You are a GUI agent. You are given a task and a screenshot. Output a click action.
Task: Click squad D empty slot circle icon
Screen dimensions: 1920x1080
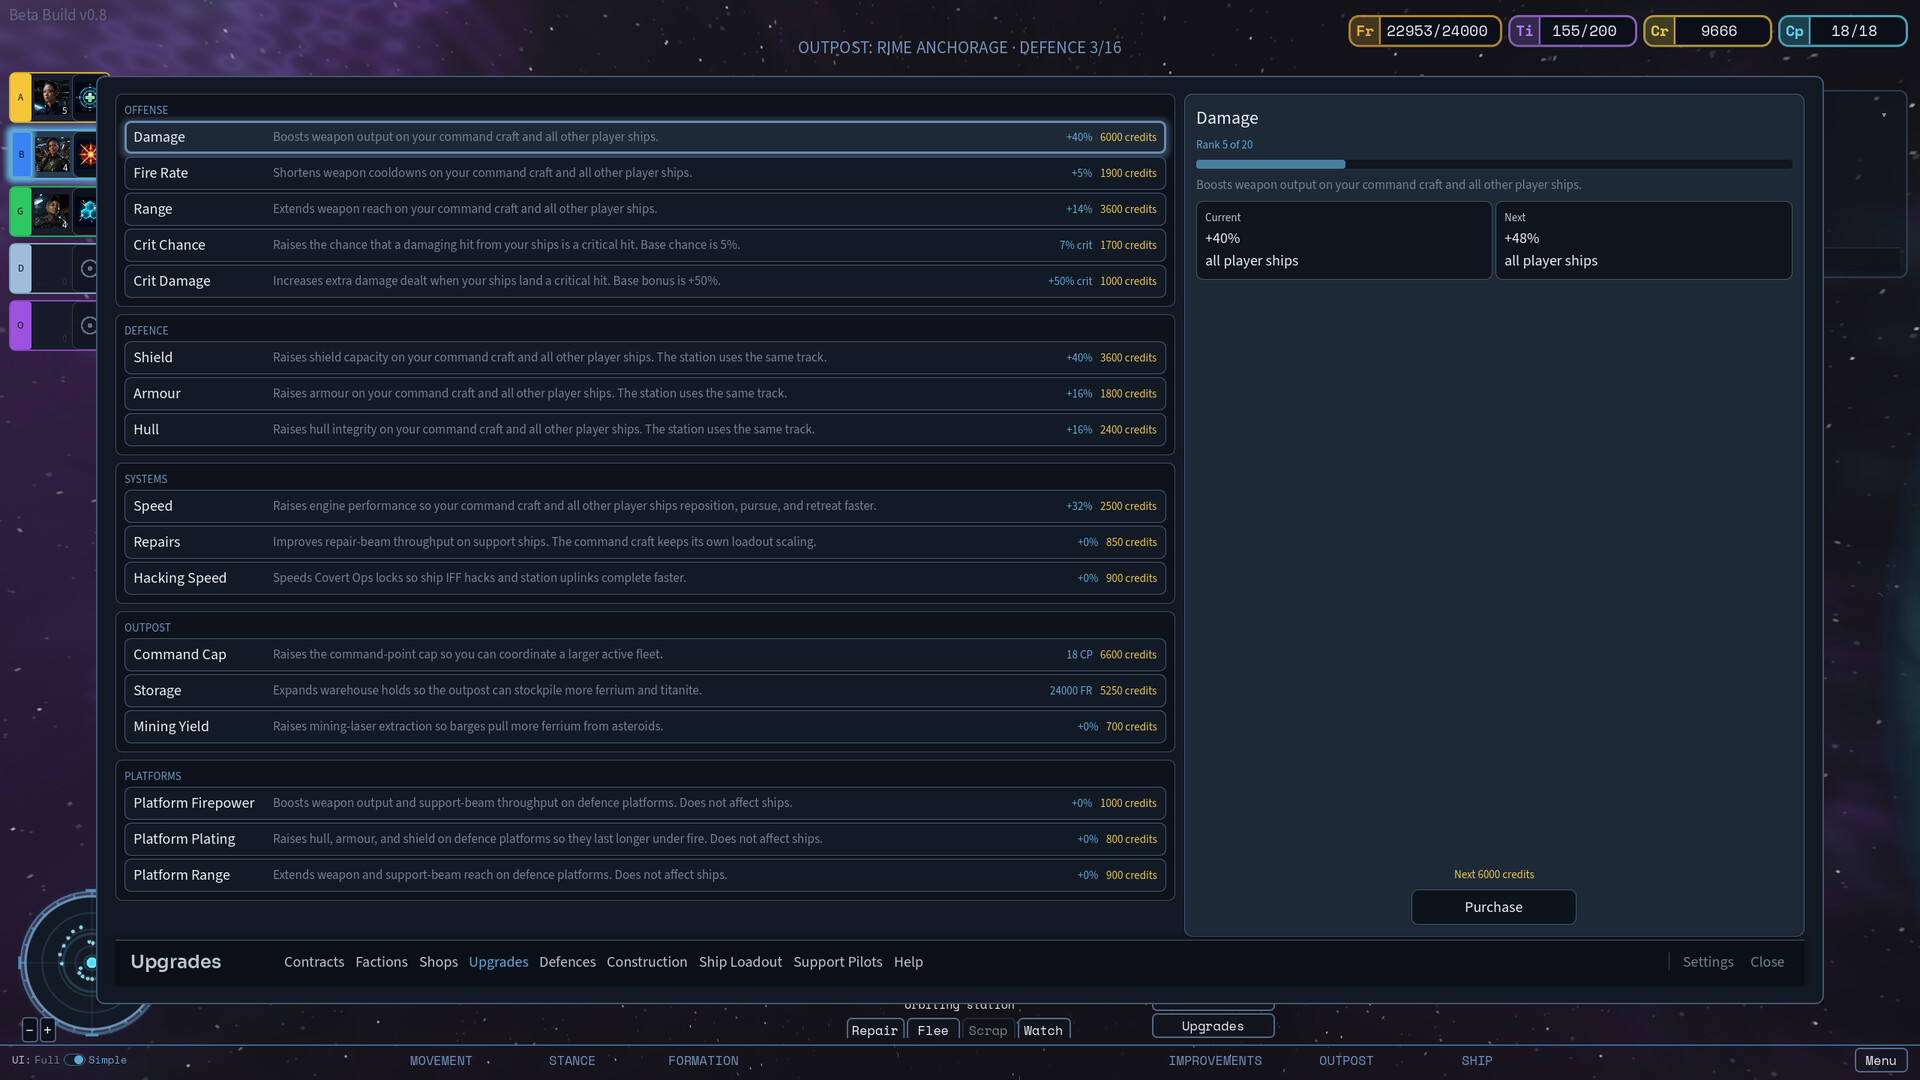coord(89,268)
